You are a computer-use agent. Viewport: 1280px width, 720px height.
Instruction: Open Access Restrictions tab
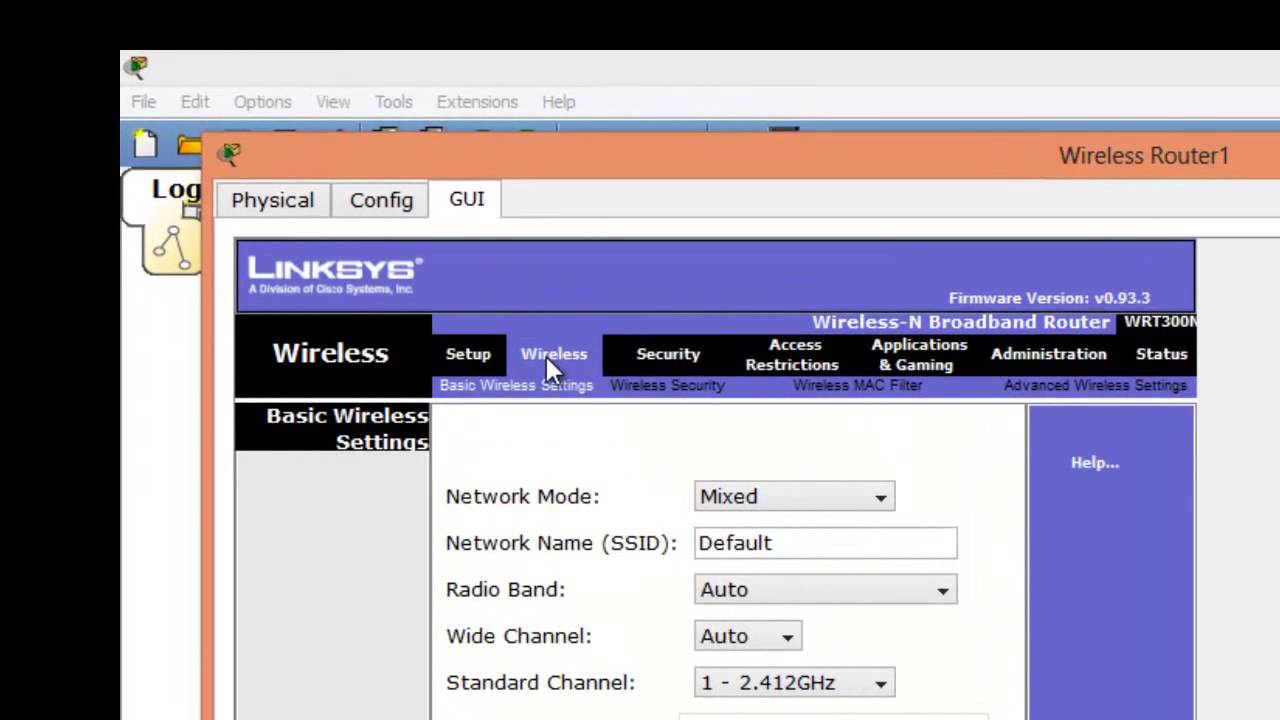coord(792,355)
